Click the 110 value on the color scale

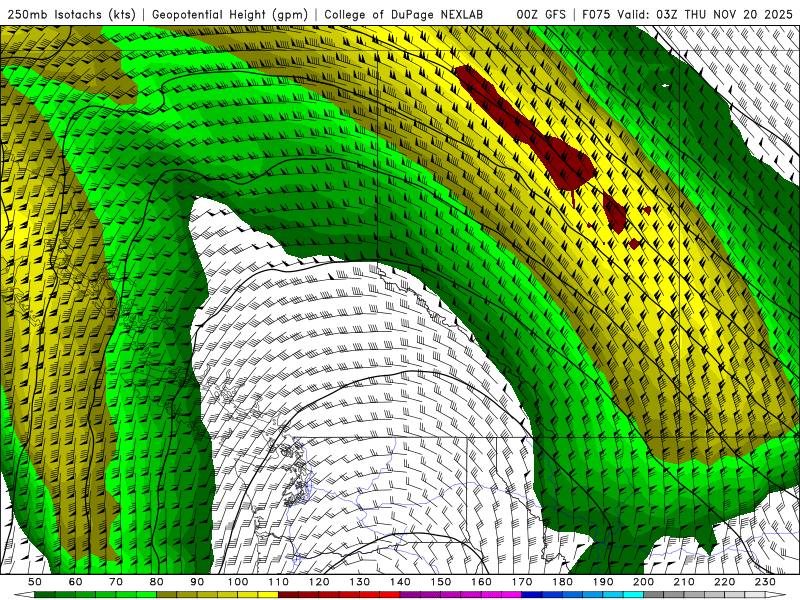pos(279,582)
